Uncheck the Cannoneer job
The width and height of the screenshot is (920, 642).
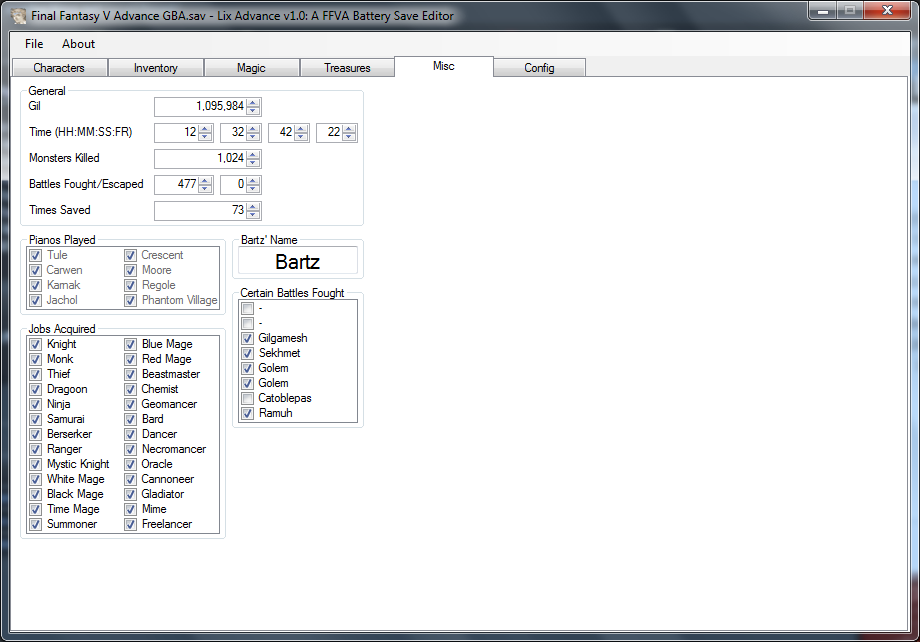pos(130,479)
